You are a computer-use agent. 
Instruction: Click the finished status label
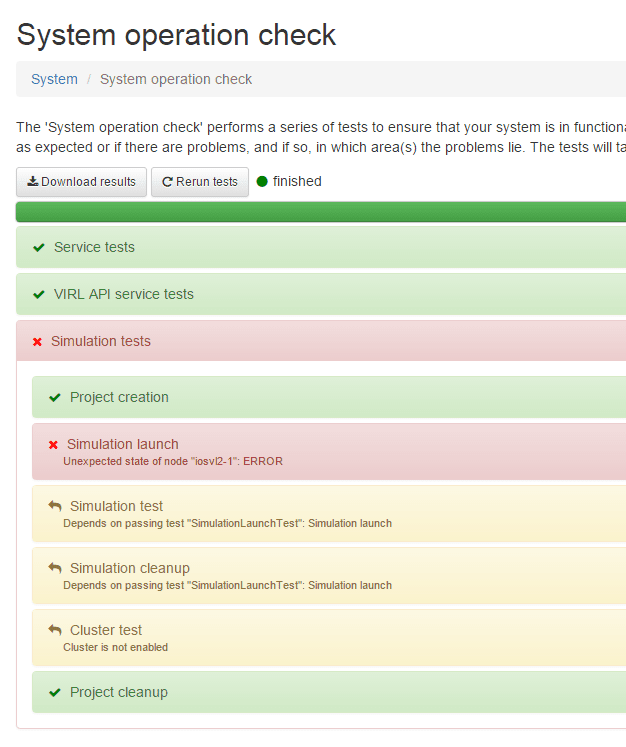(x=297, y=182)
